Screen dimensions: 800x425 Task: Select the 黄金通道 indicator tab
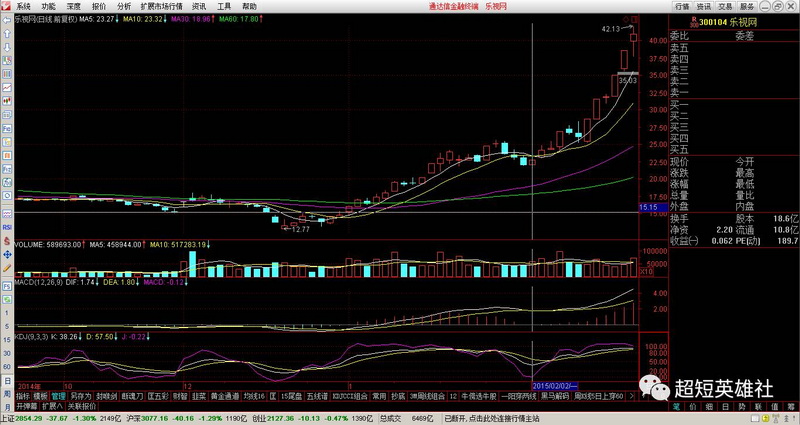coord(223,396)
